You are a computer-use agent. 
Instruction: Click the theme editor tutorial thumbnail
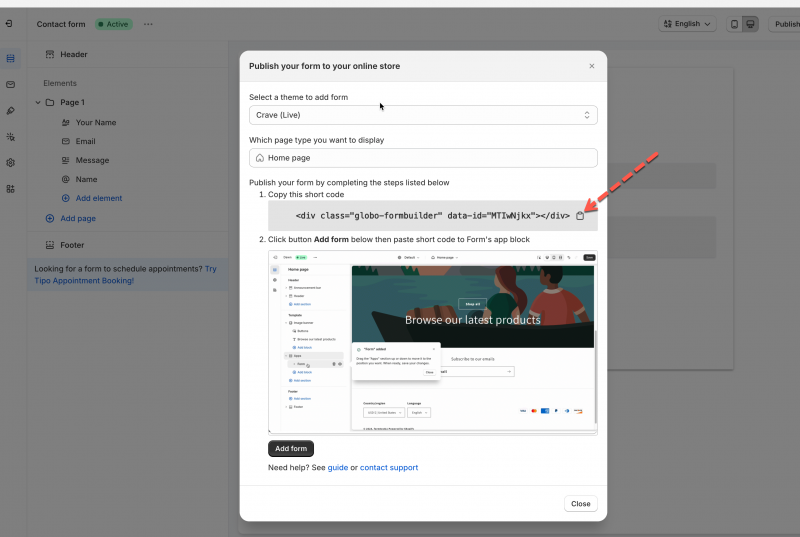(x=433, y=343)
